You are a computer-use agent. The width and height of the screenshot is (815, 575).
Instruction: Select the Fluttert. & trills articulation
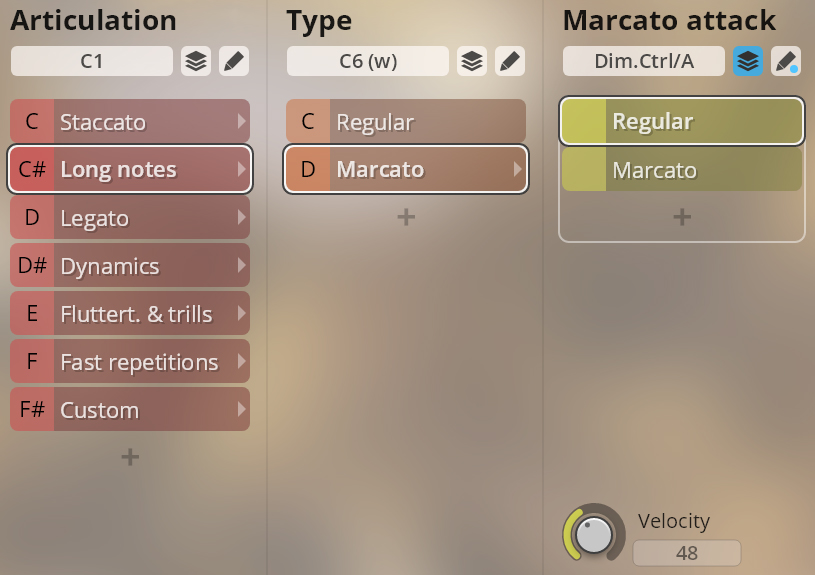click(135, 314)
